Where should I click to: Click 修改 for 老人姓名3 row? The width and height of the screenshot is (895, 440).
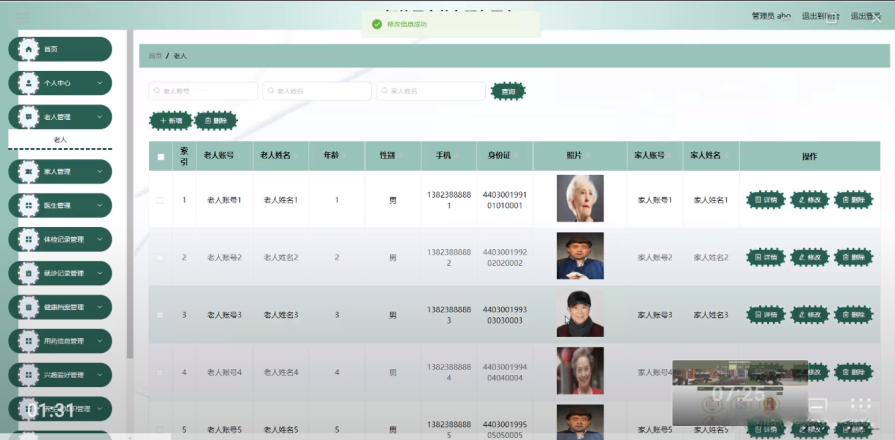pyautogui.click(x=809, y=314)
